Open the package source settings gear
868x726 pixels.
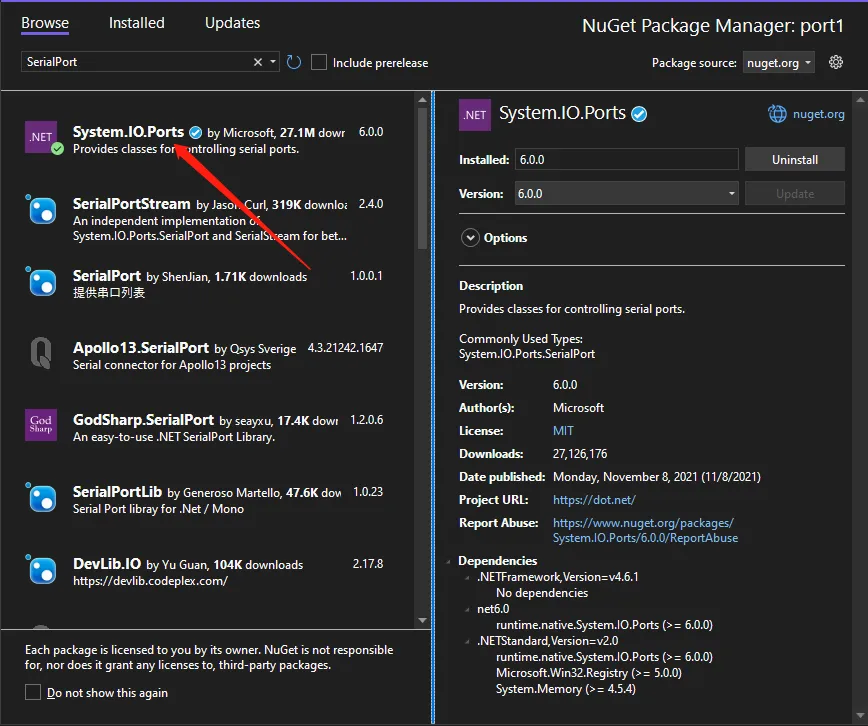pos(836,62)
